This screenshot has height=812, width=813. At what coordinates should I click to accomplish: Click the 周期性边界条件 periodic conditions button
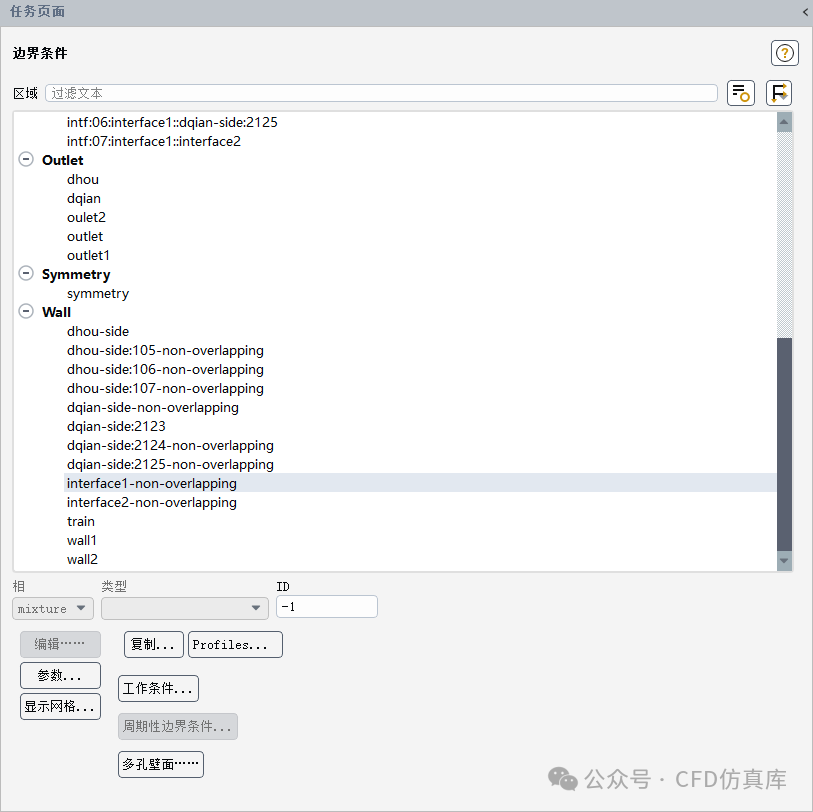(x=178, y=726)
